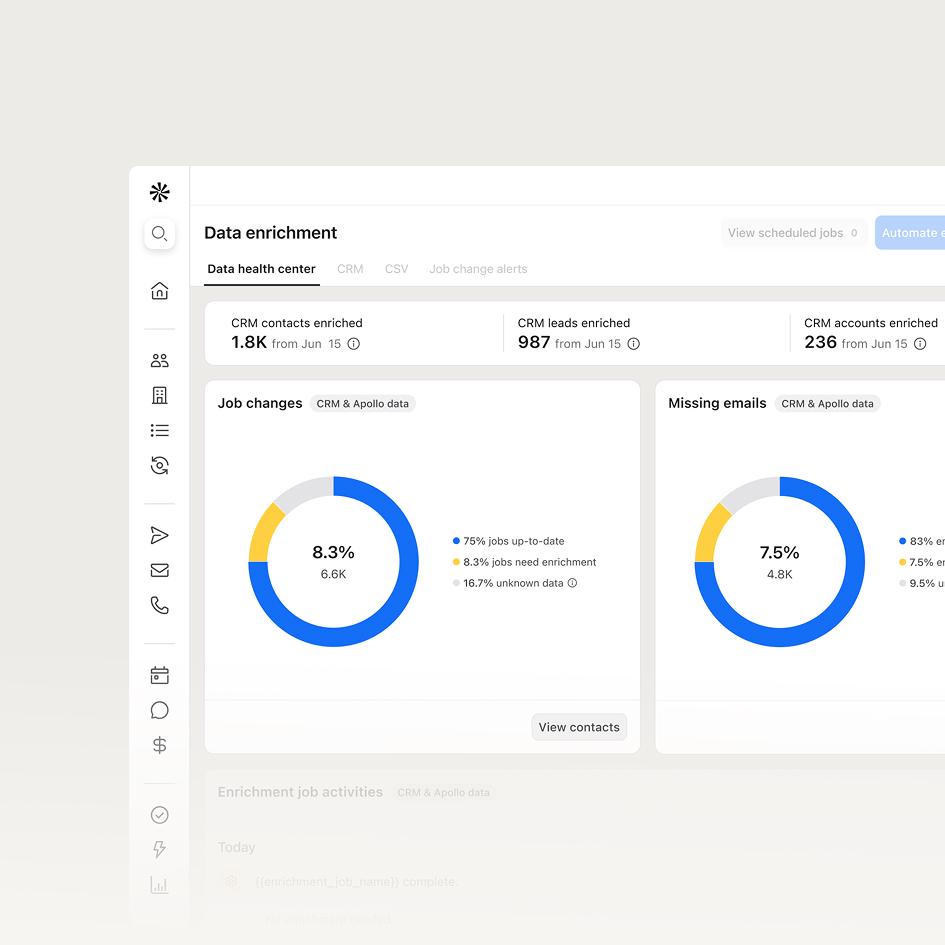Open search from the sidebar
This screenshot has width=945, height=945.
coord(159,233)
